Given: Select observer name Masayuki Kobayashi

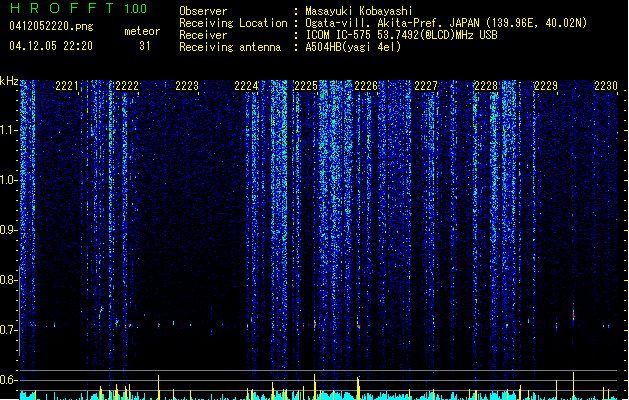Looking at the screenshot, I should pos(359,11).
